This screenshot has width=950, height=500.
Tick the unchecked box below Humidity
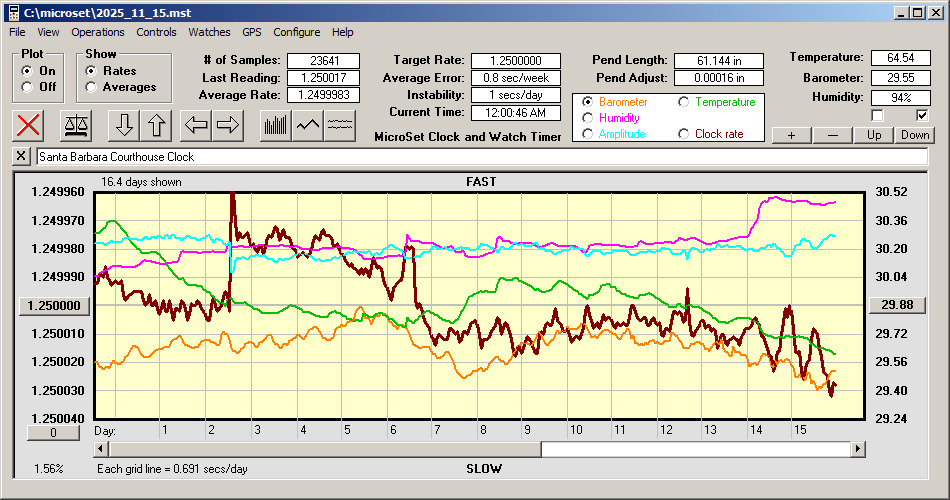877,115
